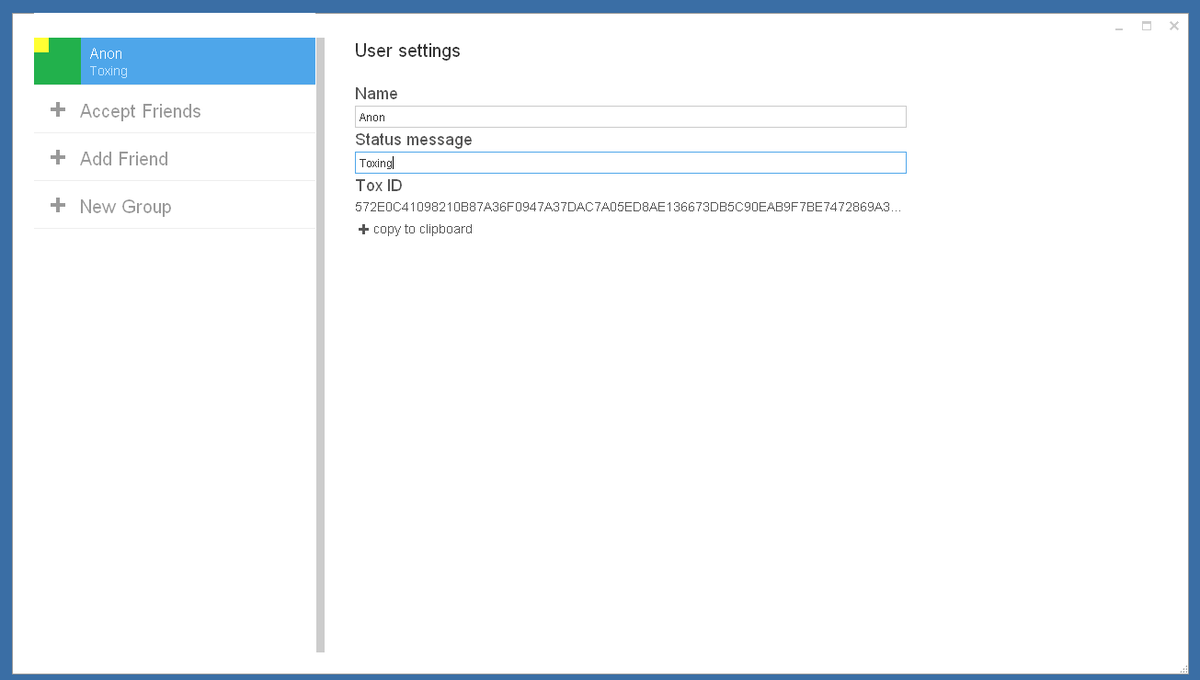Click the plus icon beside New Group
Image resolution: width=1200 pixels, height=680 pixels.
[x=58, y=206]
